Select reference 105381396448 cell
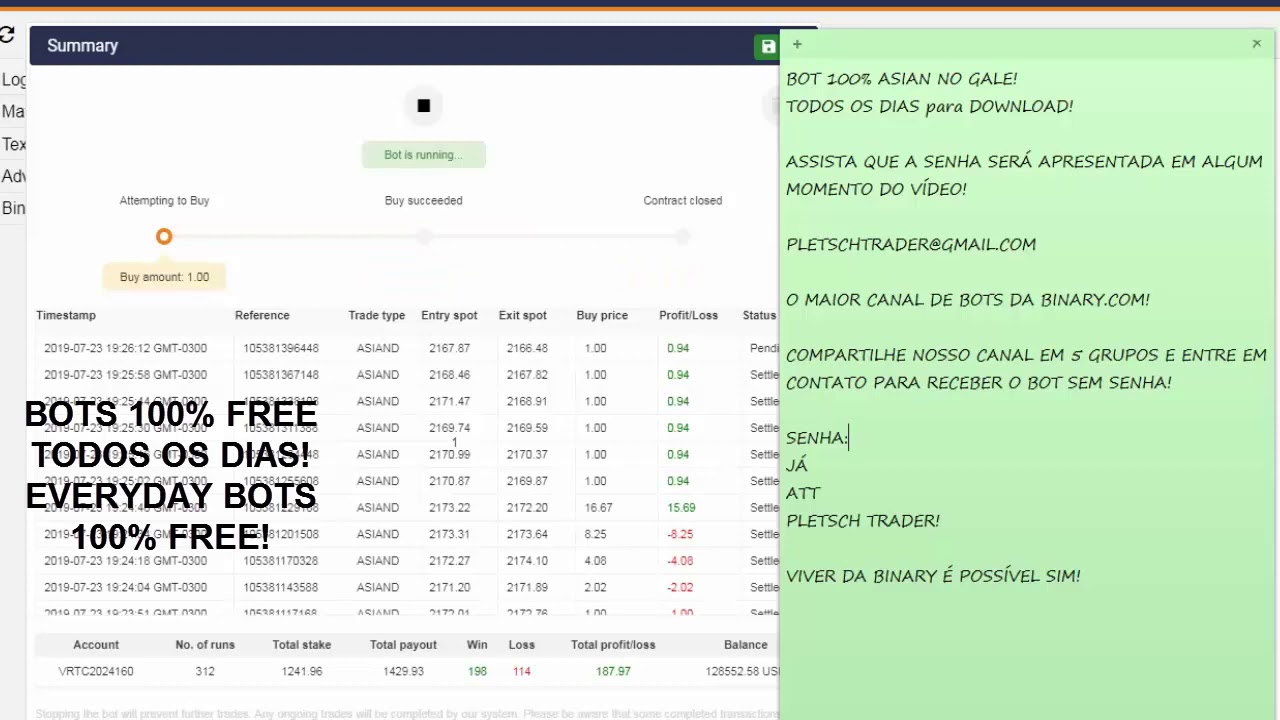The width and height of the screenshot is (1280, 720). click(x=281, y=348)
